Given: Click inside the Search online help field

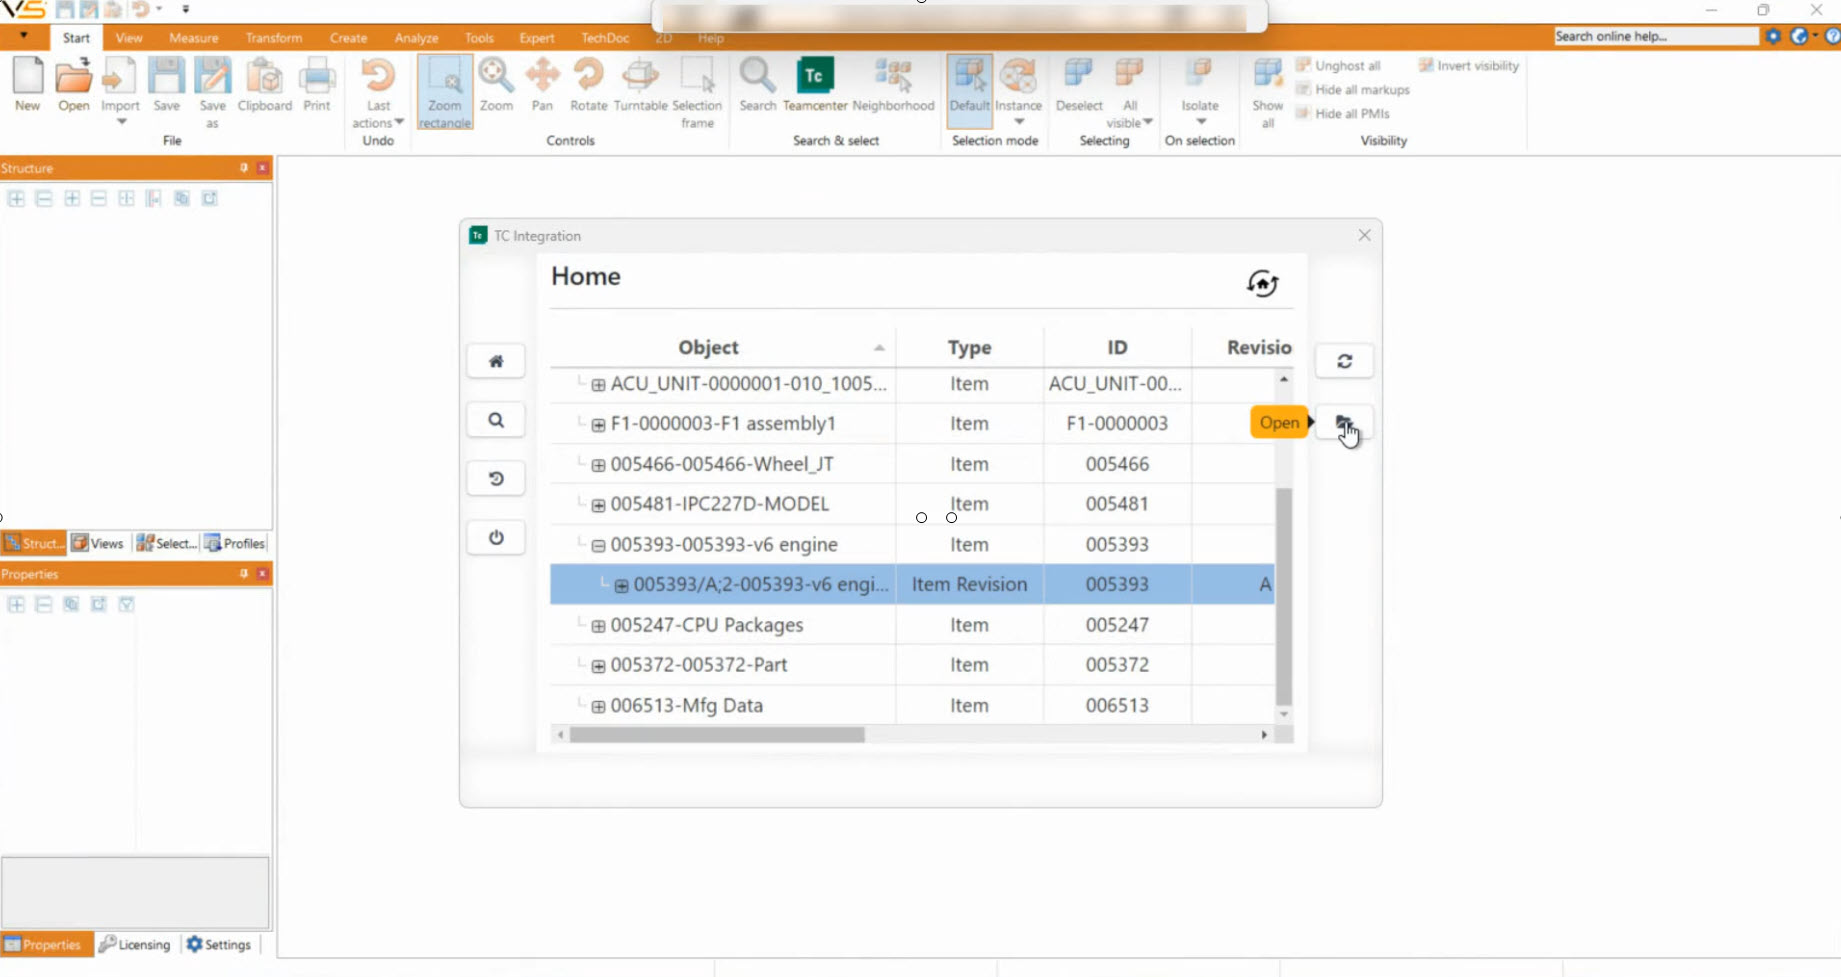Looking at the screenshot, I should (x=1650, y=35).
